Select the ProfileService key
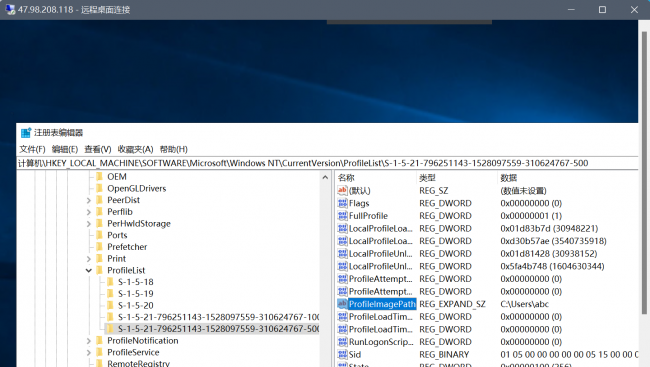 pos(133,352)
